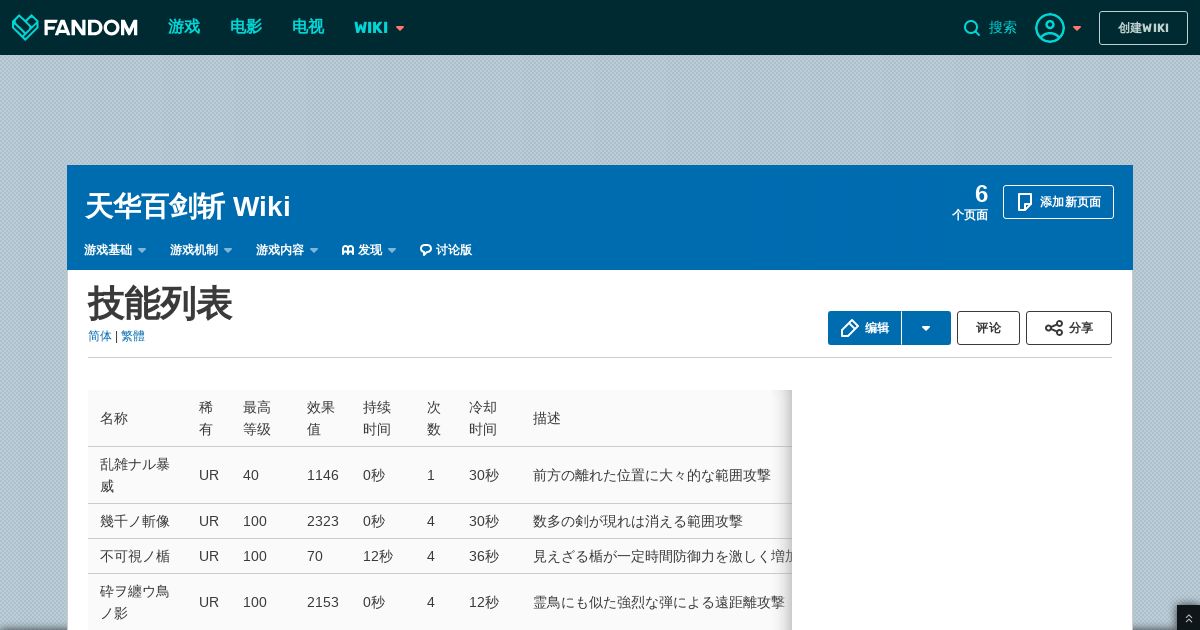
Task: Click max level 40 in 乱雑ナル暴威 row
Action: click(251, 475)
